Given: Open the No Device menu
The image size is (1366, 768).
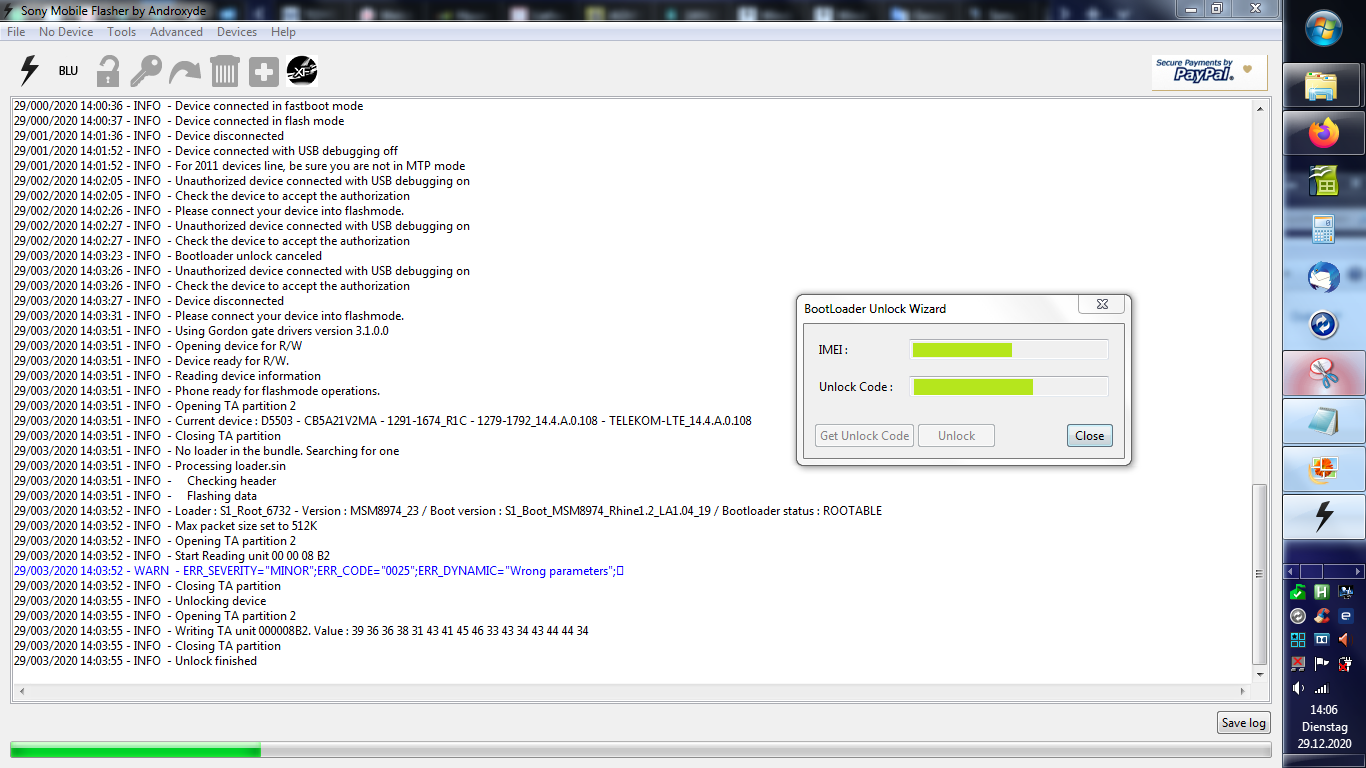Looking at the screenshot, I should point(66,32).
